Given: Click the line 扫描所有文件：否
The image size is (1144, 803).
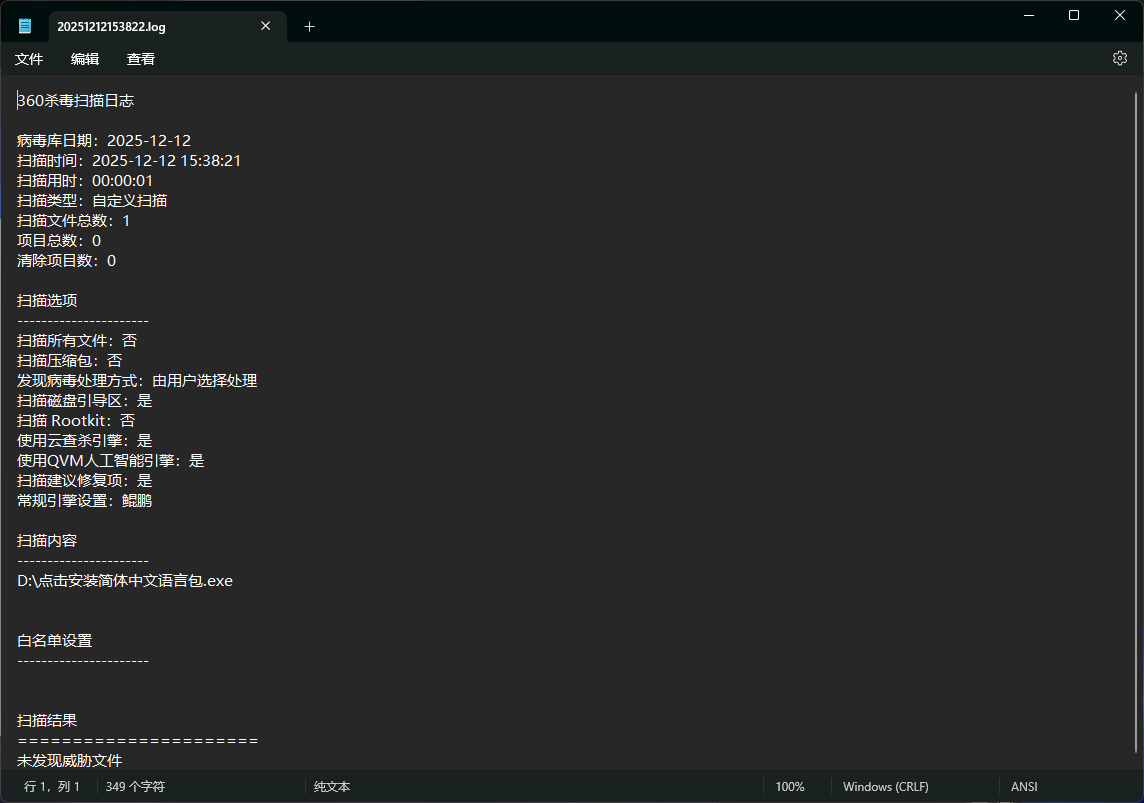Looking at the screenshot, I should pyautogui.click(x=77, y=341).
